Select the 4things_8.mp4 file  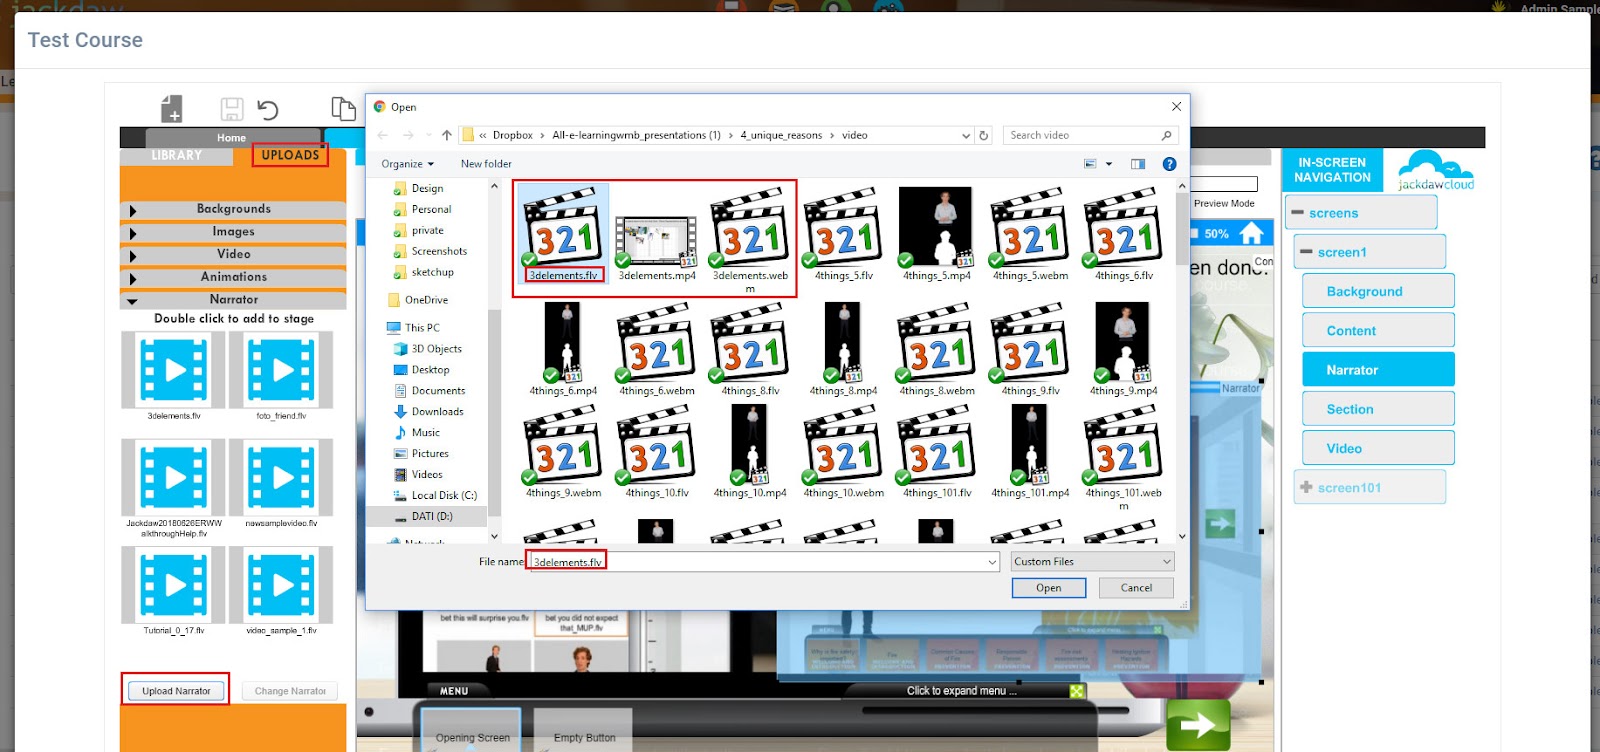(843, 349)
